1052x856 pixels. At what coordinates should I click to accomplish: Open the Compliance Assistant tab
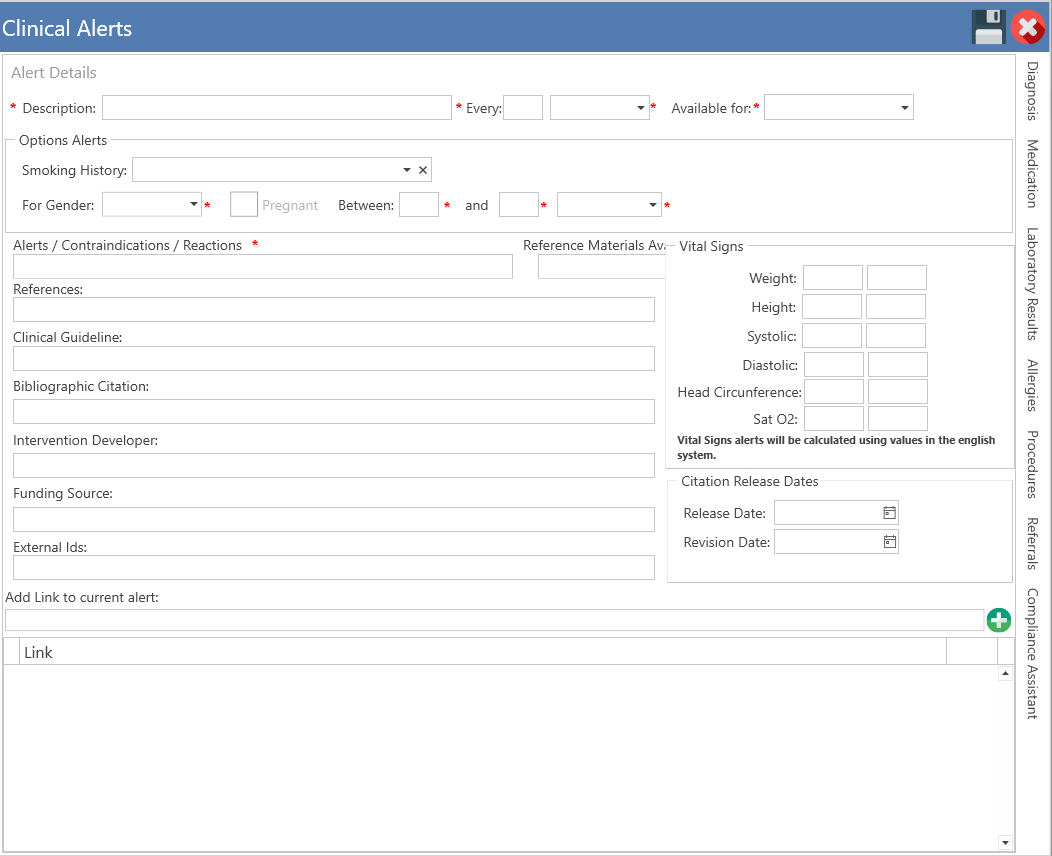1032,653
